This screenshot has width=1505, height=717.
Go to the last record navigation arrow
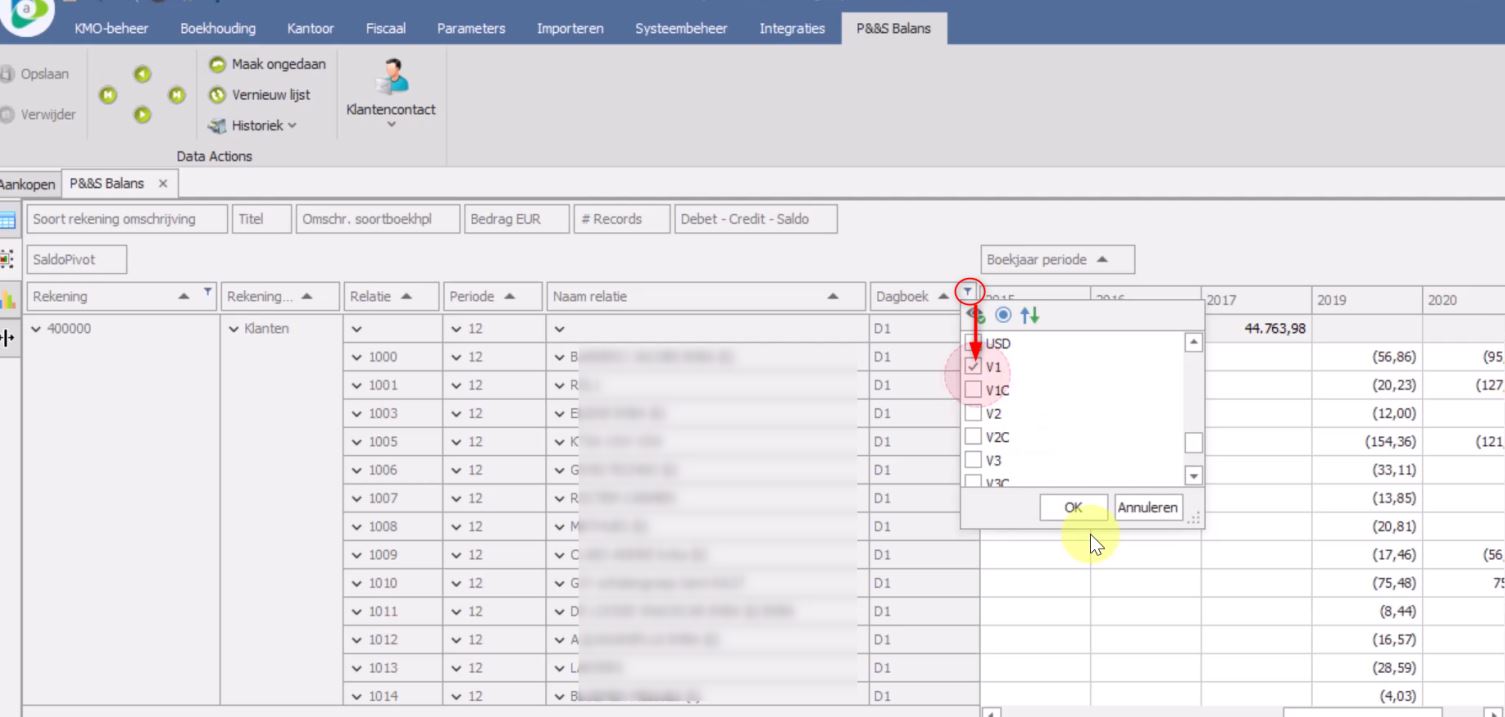point(177,95)
